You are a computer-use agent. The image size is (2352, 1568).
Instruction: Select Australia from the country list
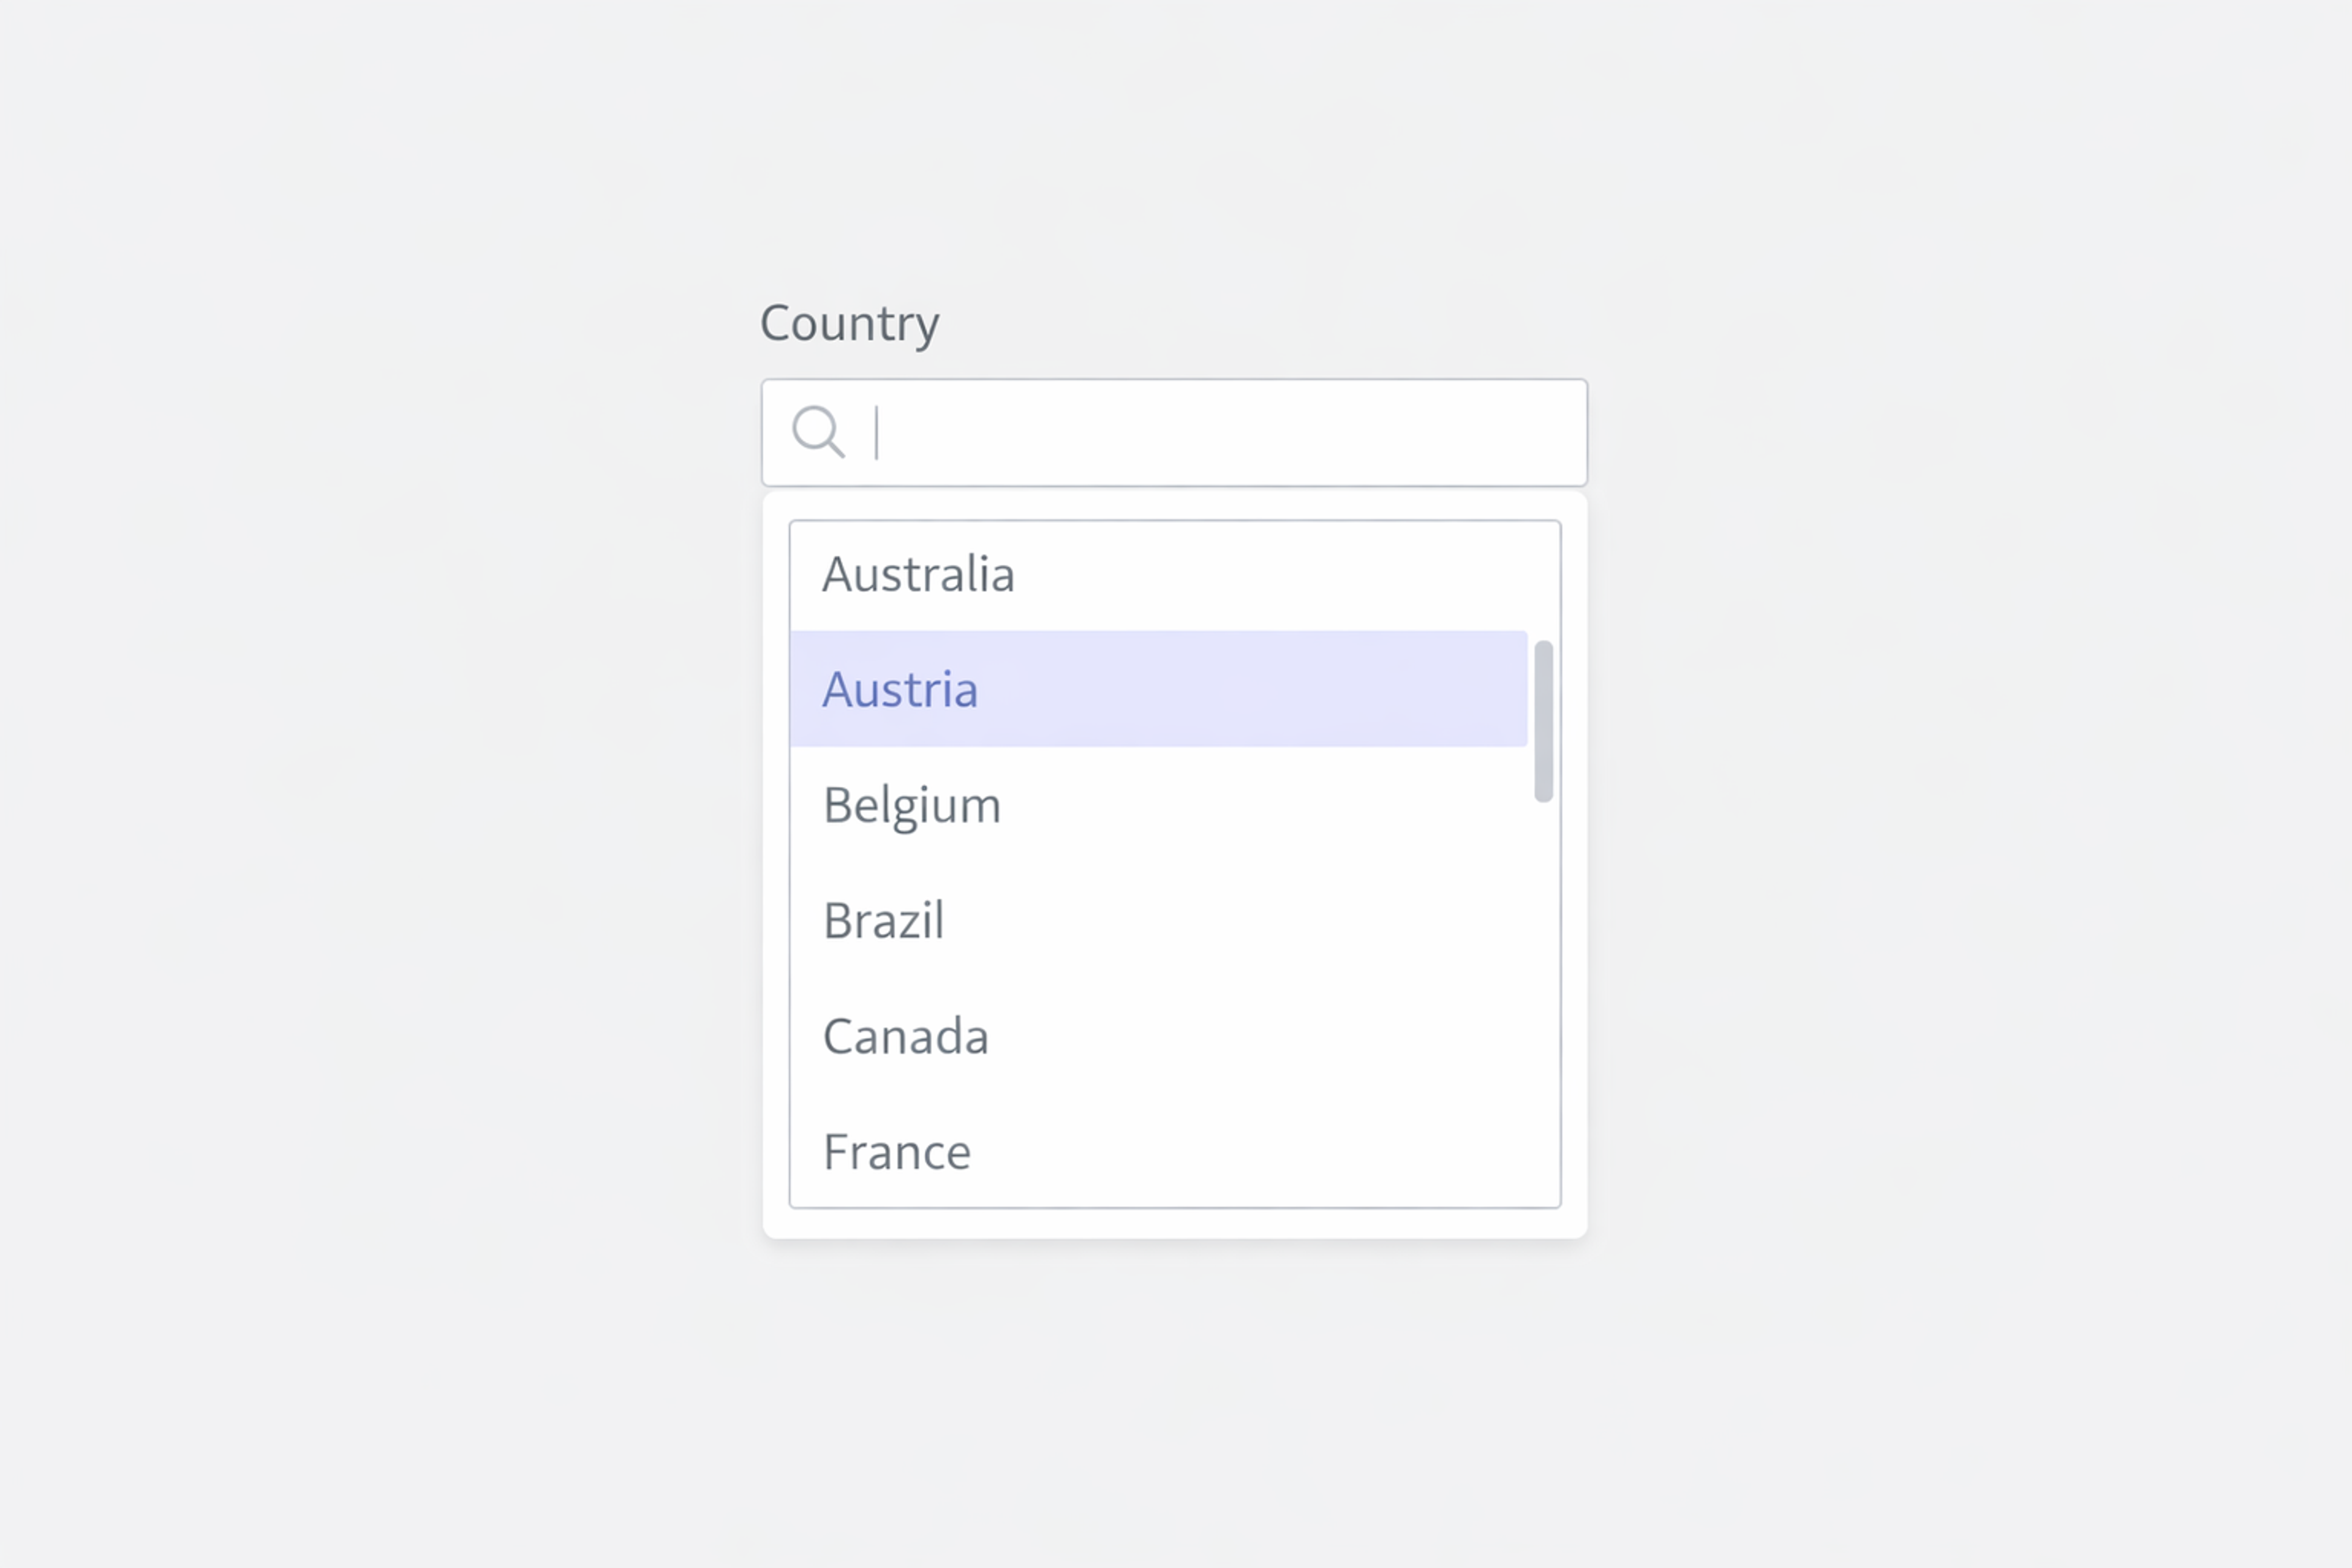918,574
